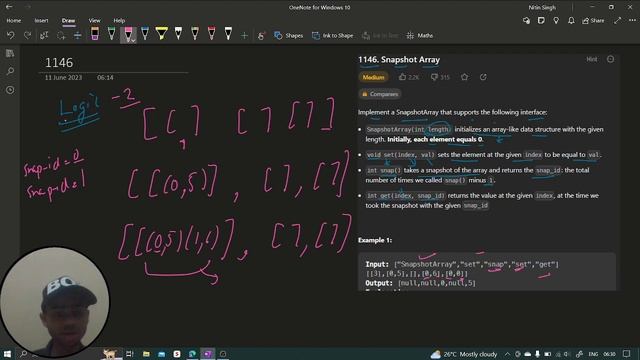
Task: Share this notebook page
Action: coord(593,20)
